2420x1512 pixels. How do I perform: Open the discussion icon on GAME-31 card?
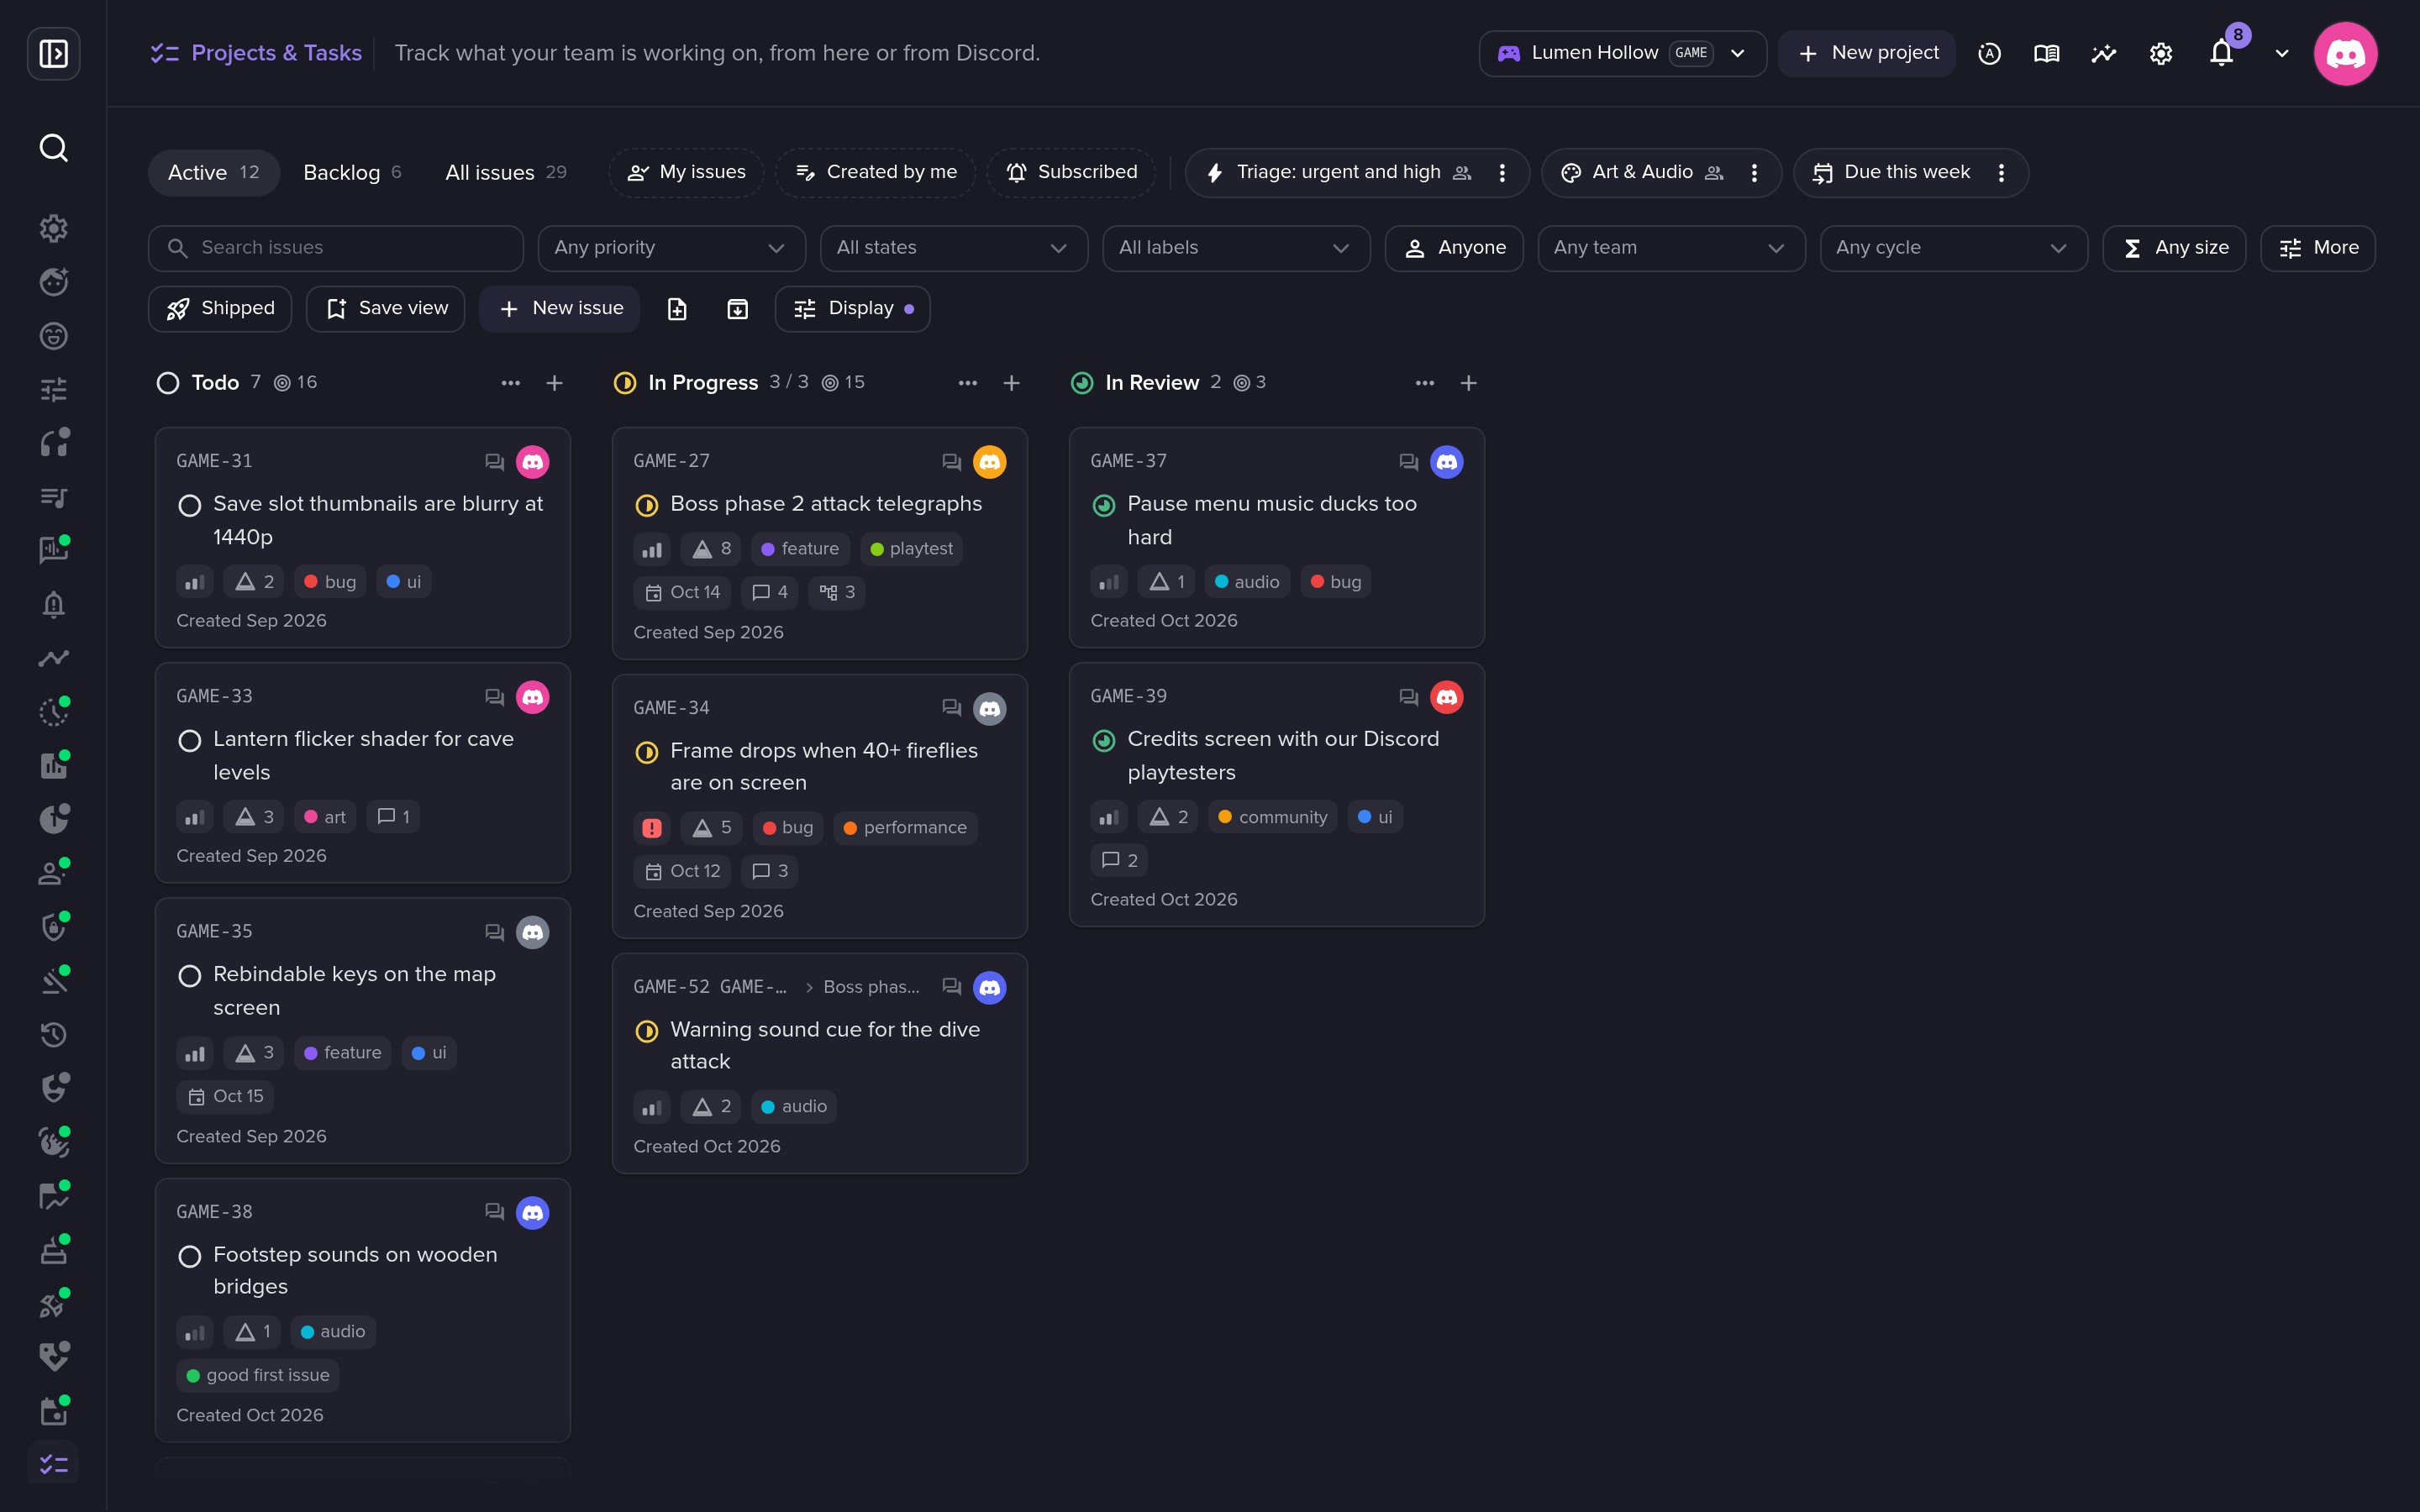[x=494, y=462]
